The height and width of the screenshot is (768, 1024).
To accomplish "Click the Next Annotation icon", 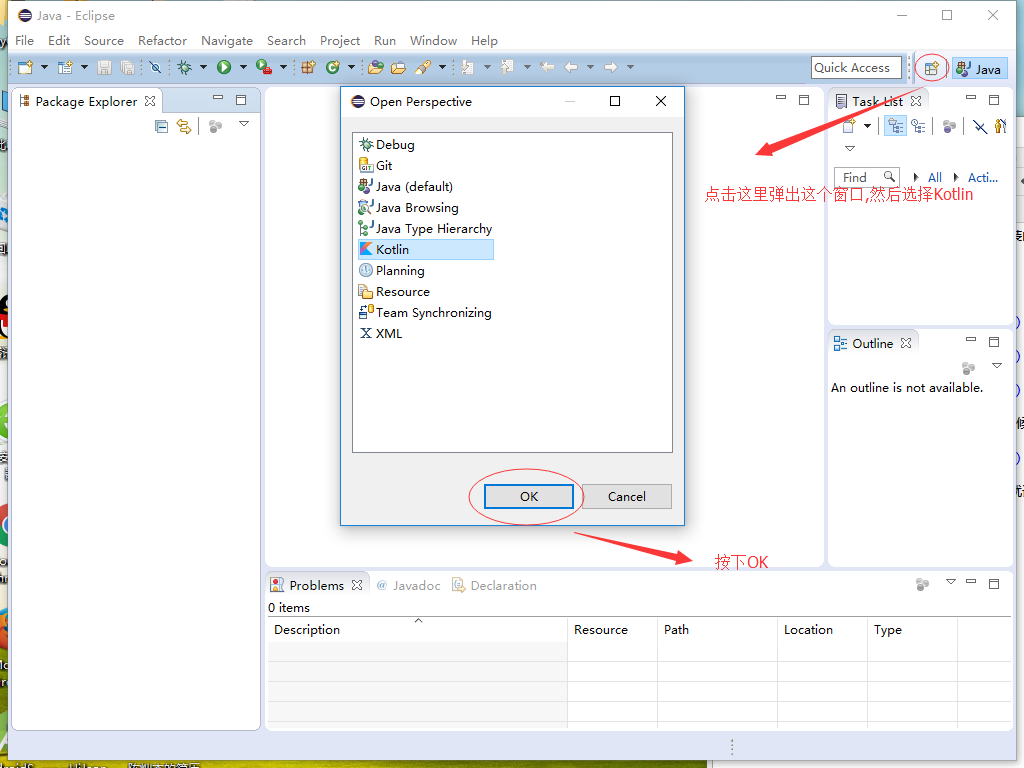I will (468, 67).
